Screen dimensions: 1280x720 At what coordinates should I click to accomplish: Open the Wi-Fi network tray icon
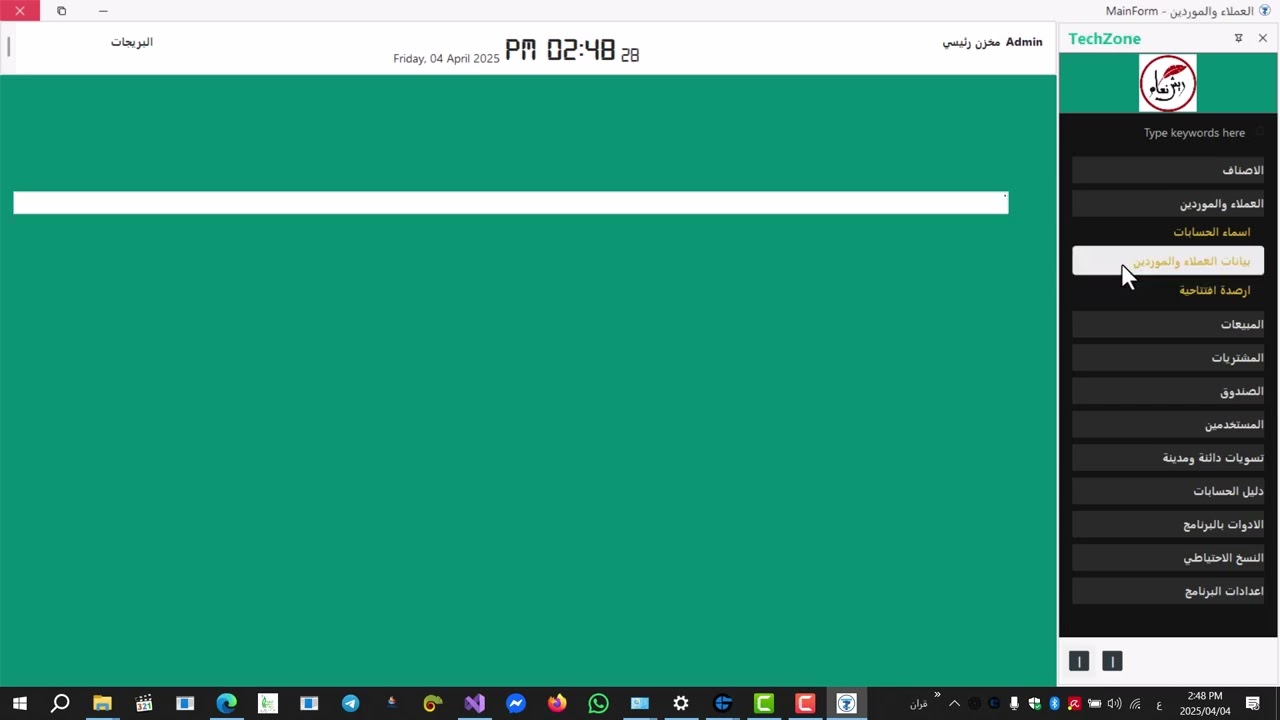pos(1135,704)
